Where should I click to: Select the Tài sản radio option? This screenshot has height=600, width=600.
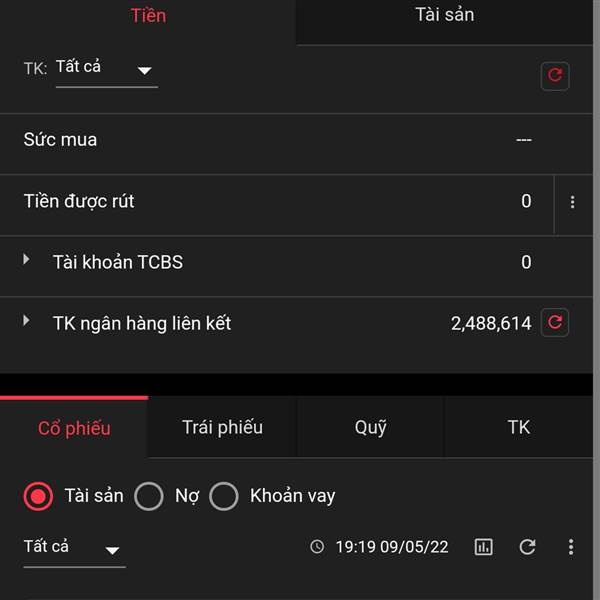(x=38, y=496)
